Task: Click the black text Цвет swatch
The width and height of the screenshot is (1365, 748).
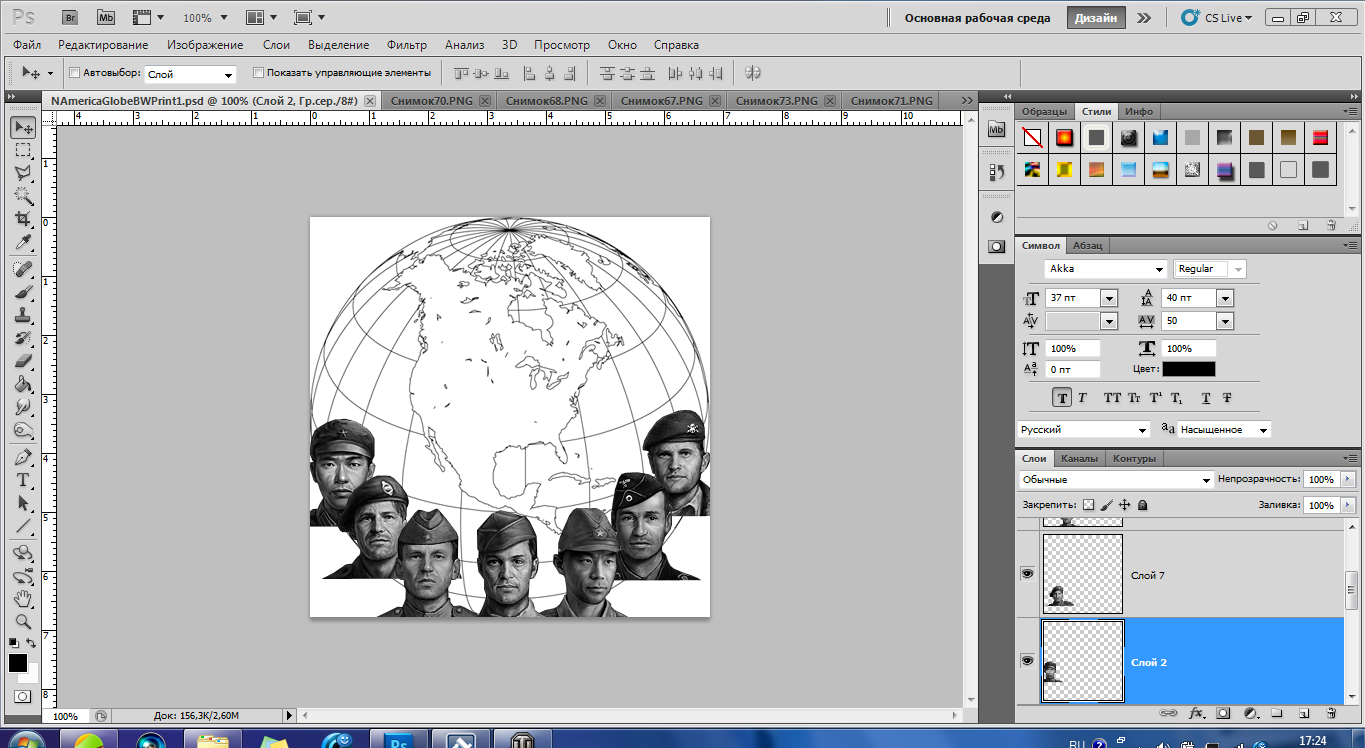Action: [1189, 369]
